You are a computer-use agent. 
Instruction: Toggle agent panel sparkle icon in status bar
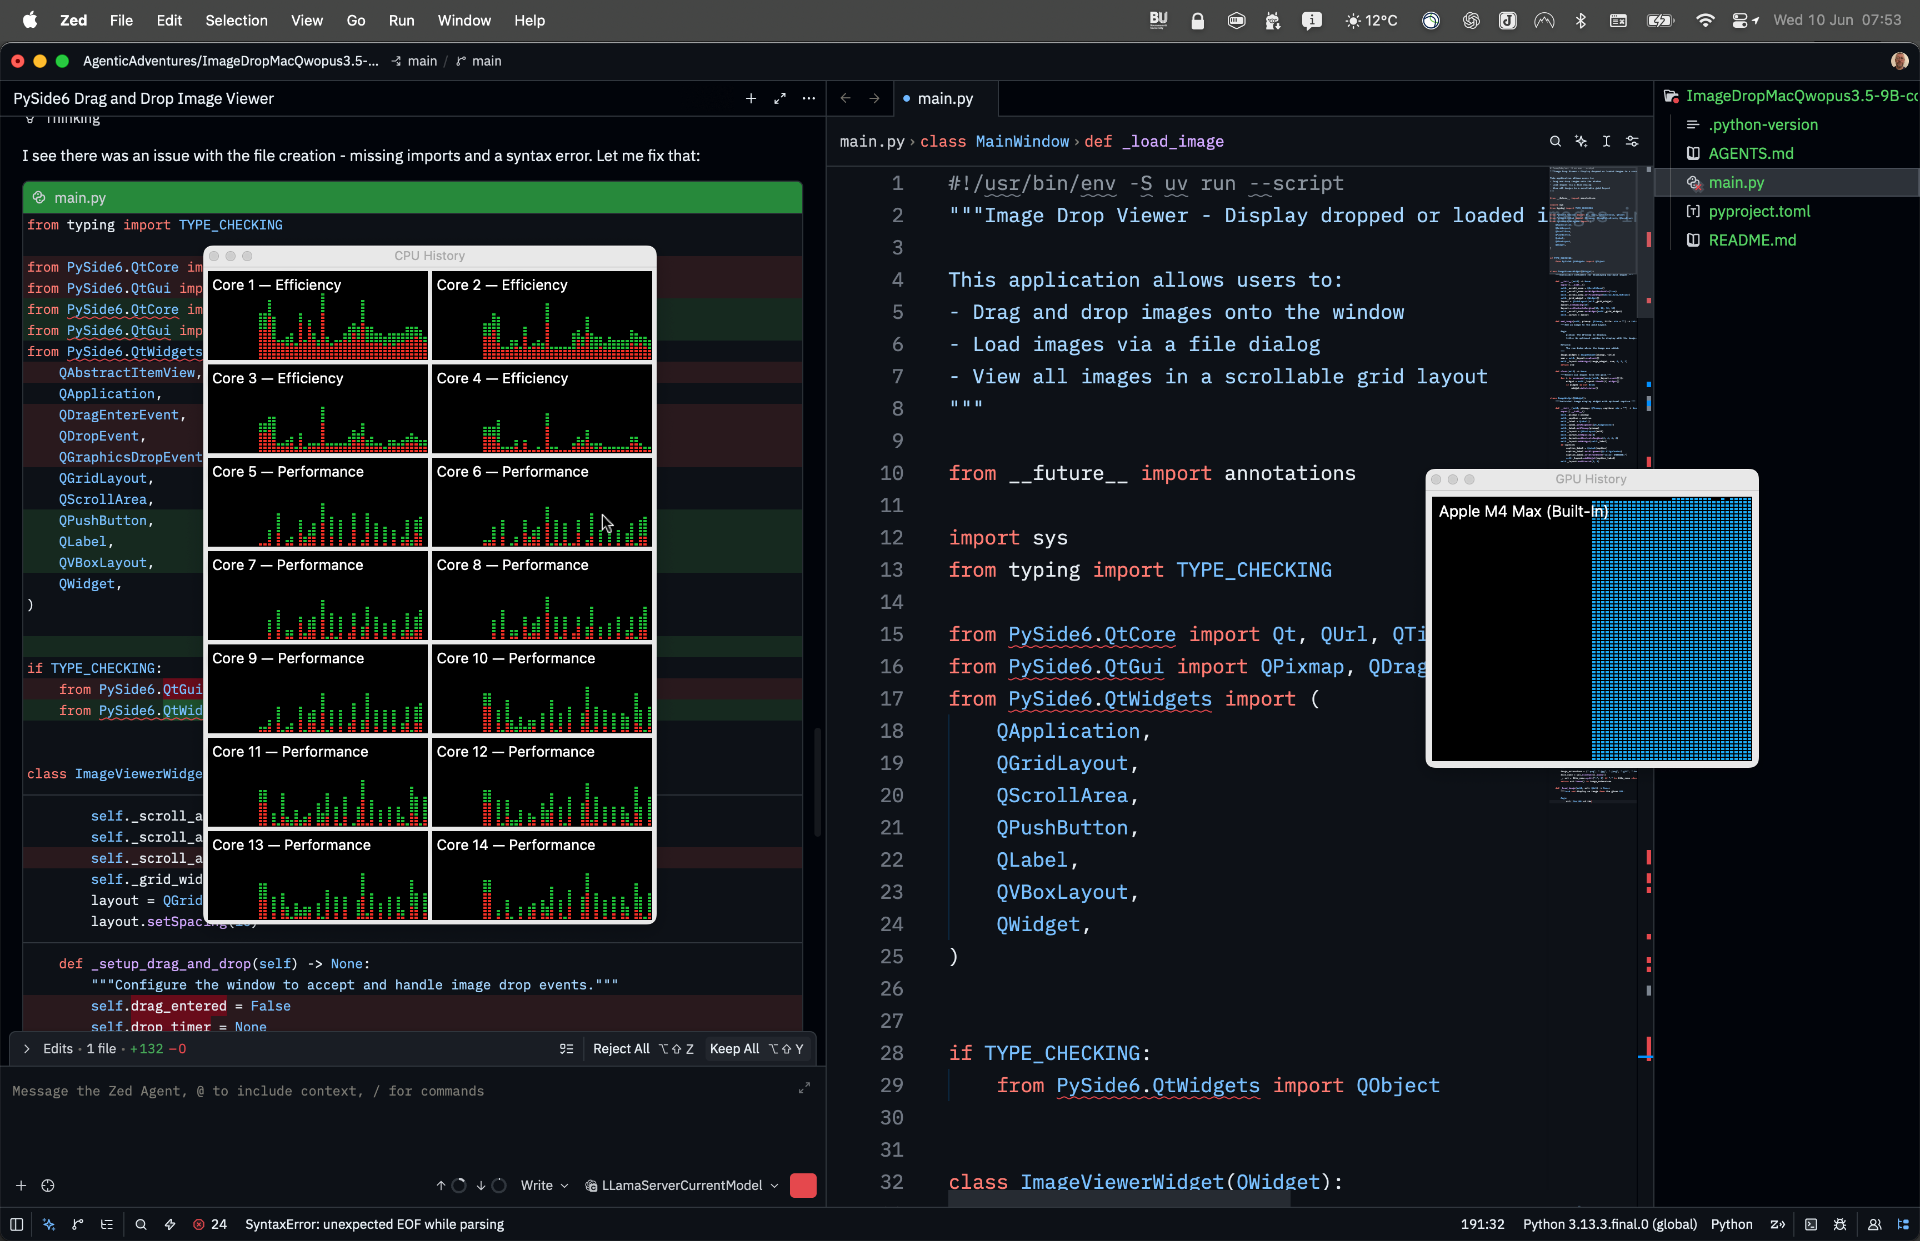49,1225
